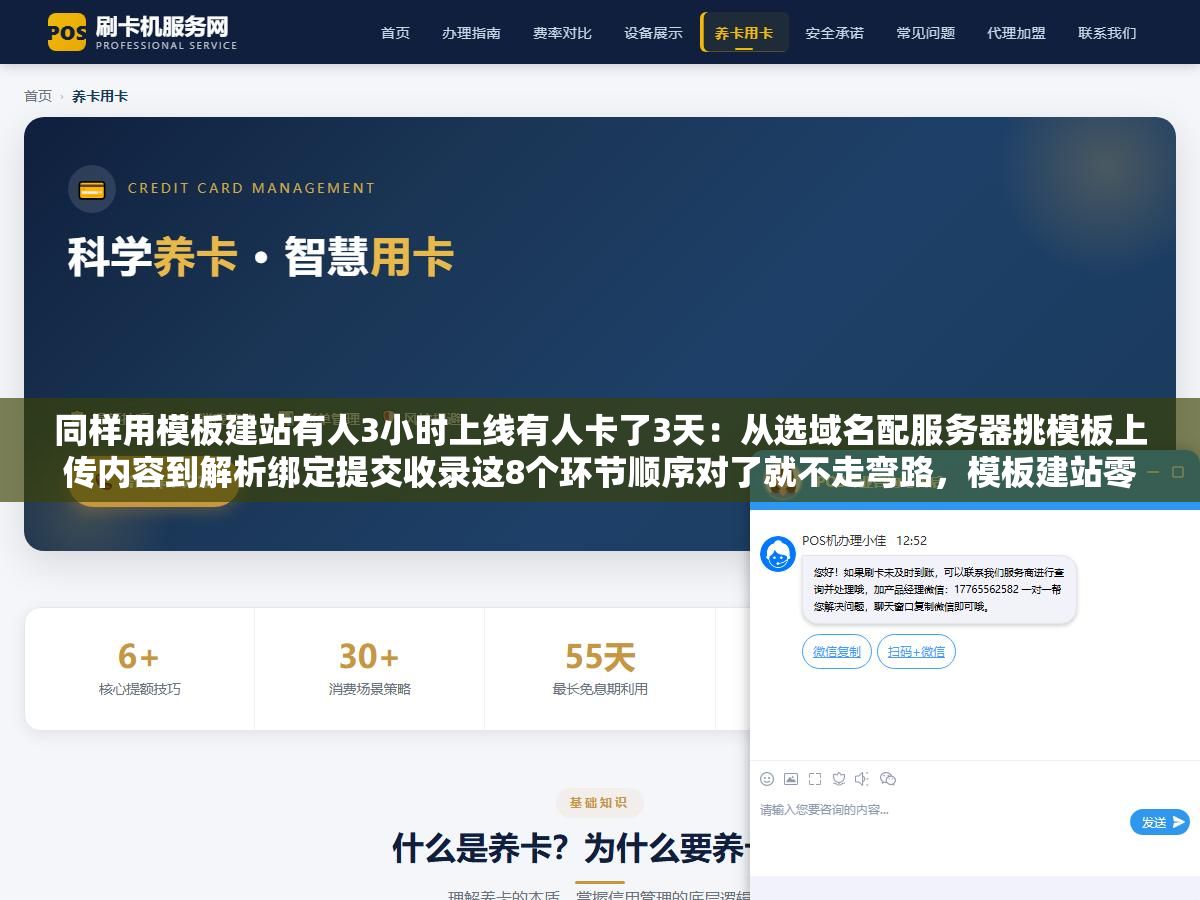Click the 科学养卡·智慧用卡 headline

(261, 257)
